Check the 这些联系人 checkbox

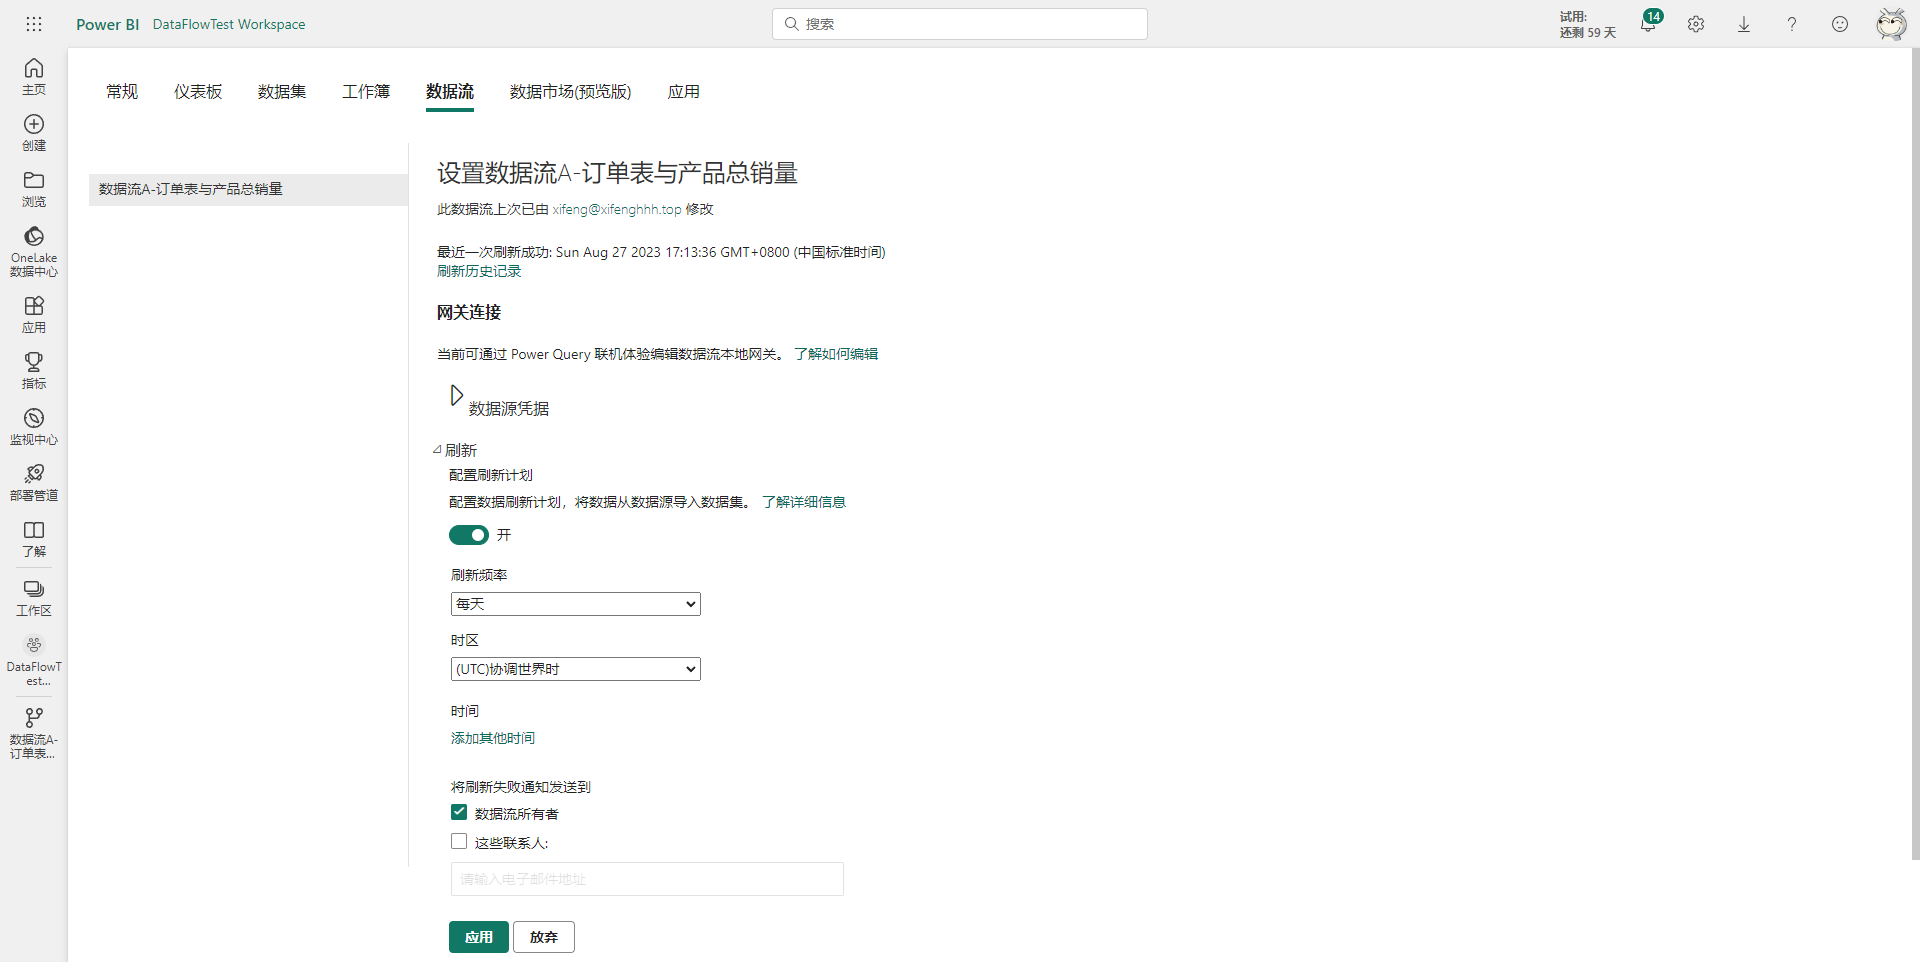459,842
